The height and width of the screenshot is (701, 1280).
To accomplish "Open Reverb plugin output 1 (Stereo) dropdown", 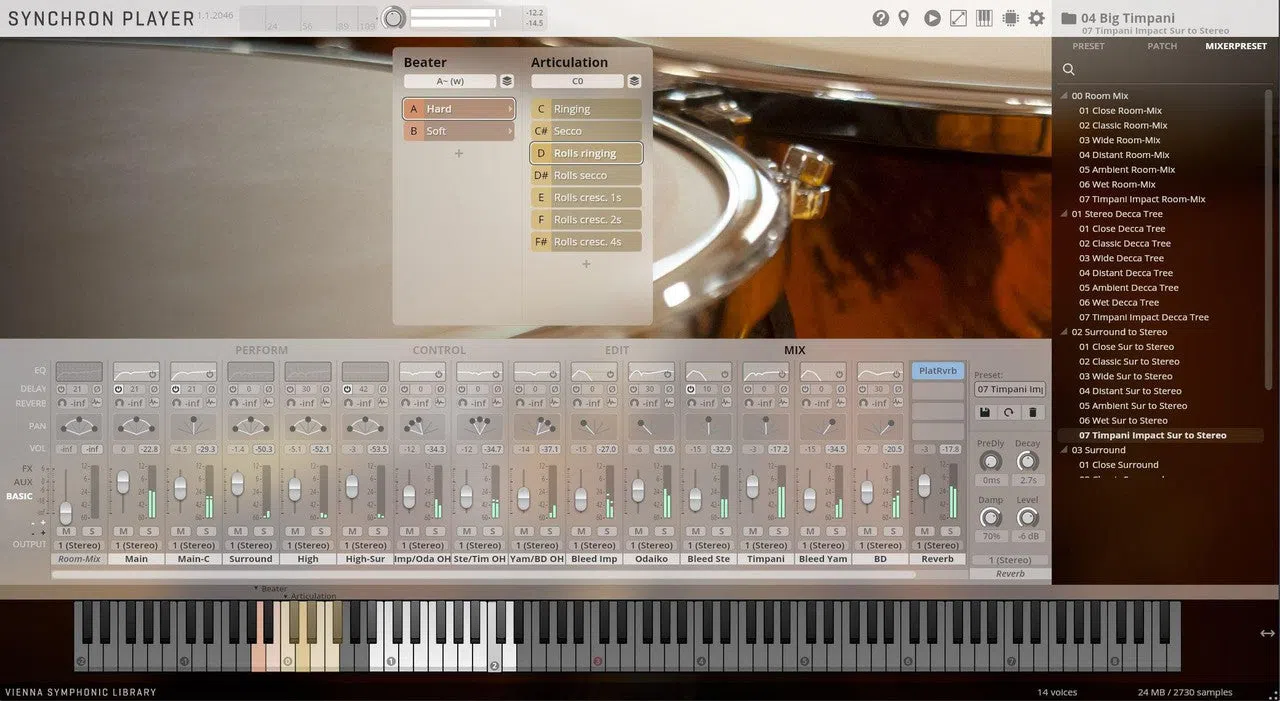I will click(x=1010, y=560).
